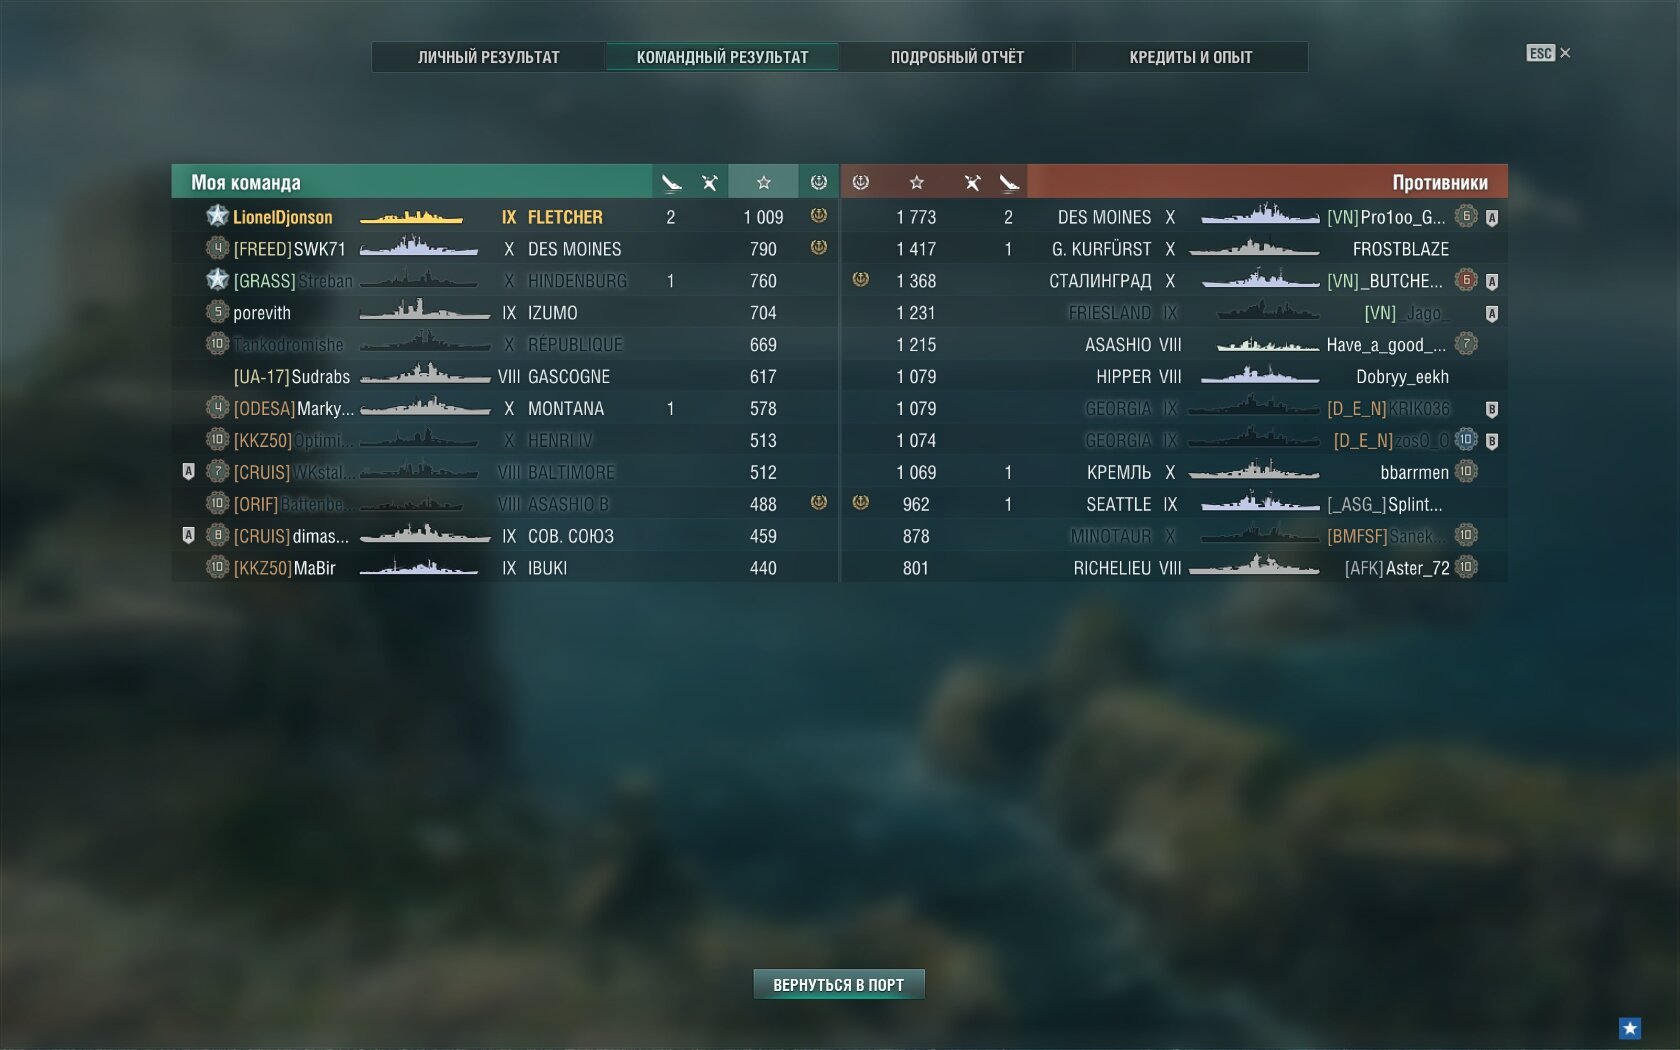
Task: Select player LionelDjonson row
Action: pyautogui.click(x=505, y=216)
